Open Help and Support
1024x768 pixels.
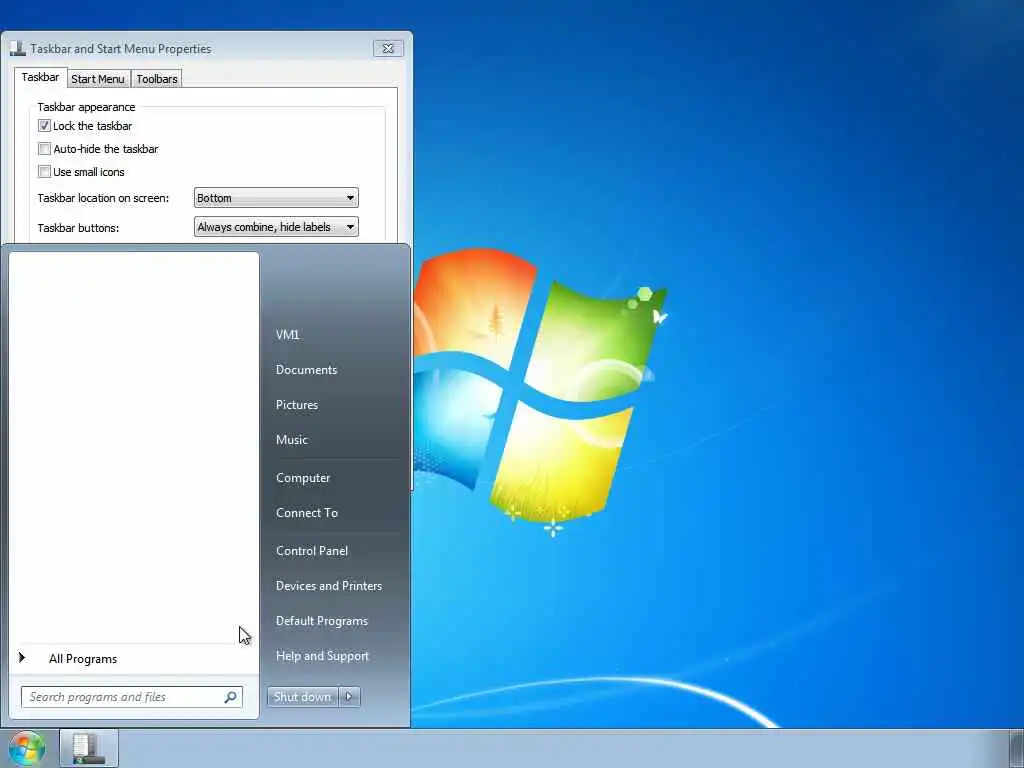[322, 656]
